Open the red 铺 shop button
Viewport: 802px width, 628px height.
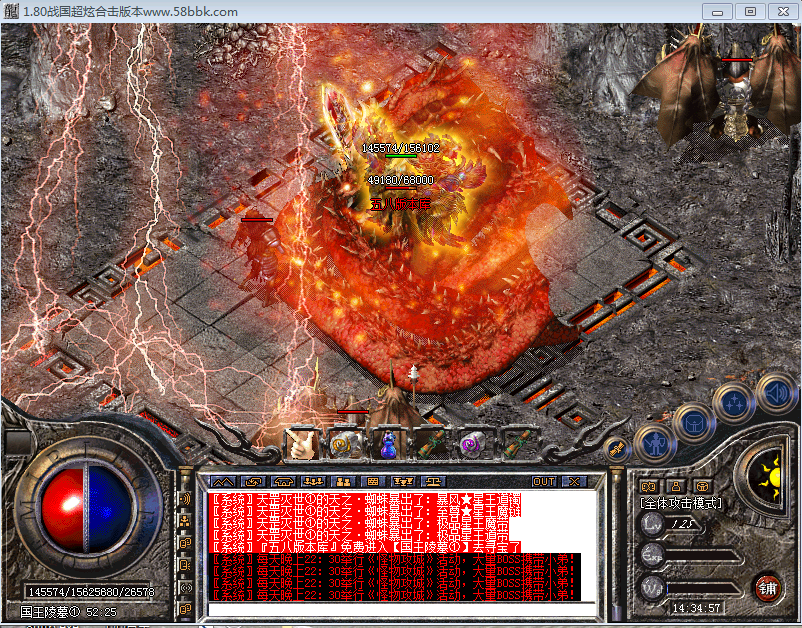coord(767,588)
